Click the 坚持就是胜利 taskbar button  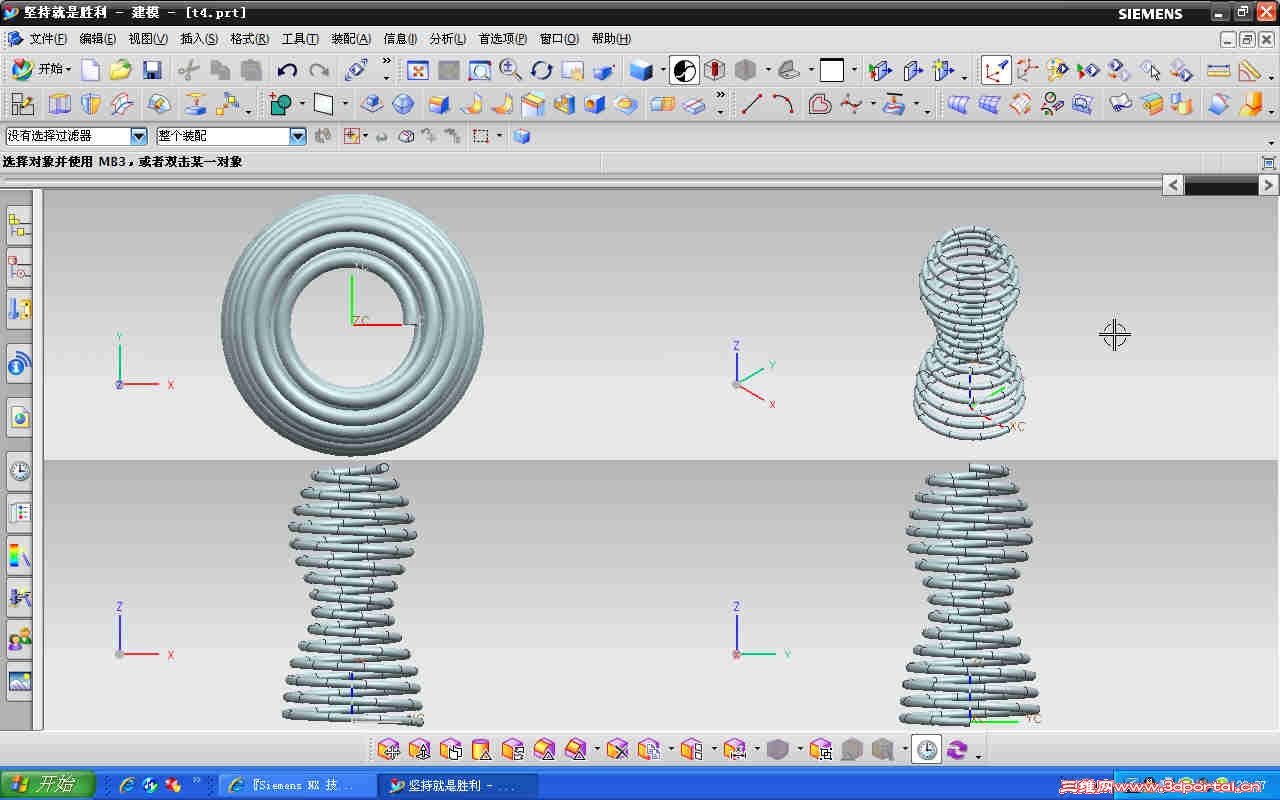[x=458, y=785]
